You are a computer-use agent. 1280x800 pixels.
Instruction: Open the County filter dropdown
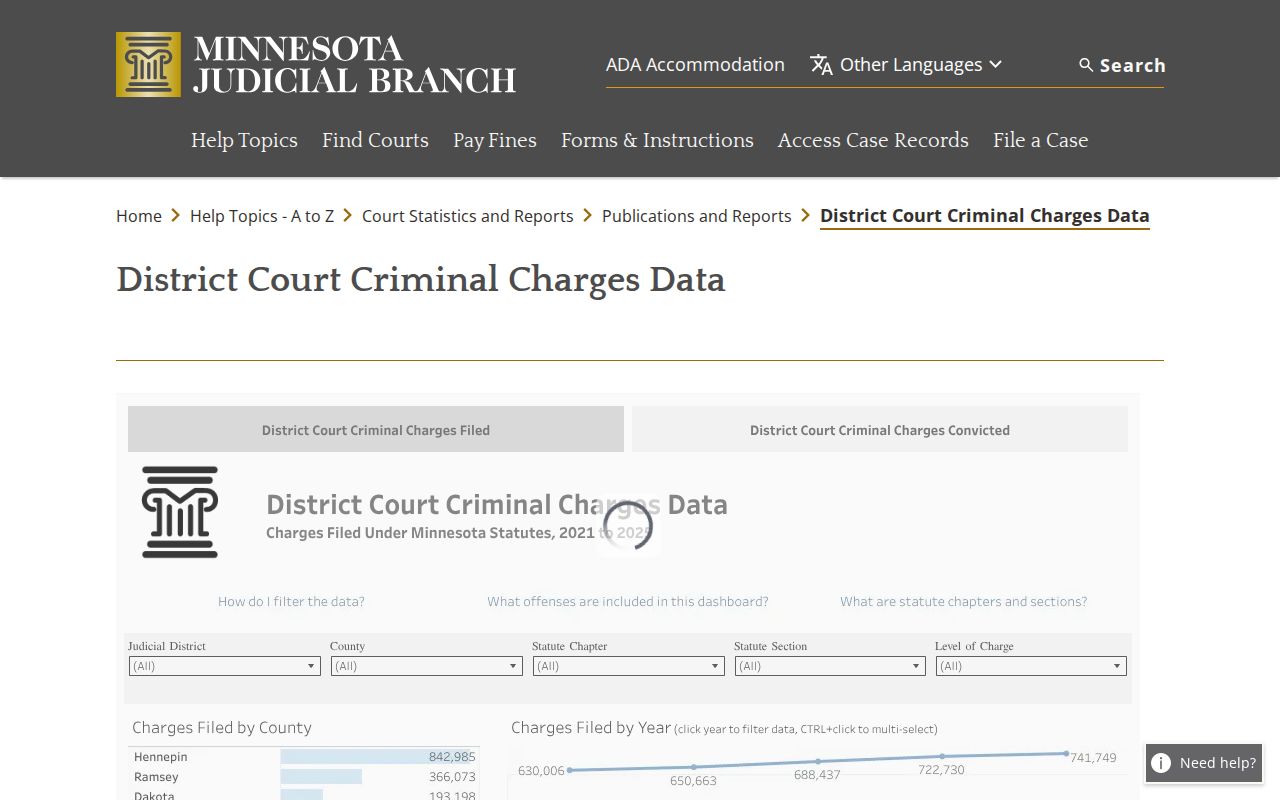tap(426, 666)
